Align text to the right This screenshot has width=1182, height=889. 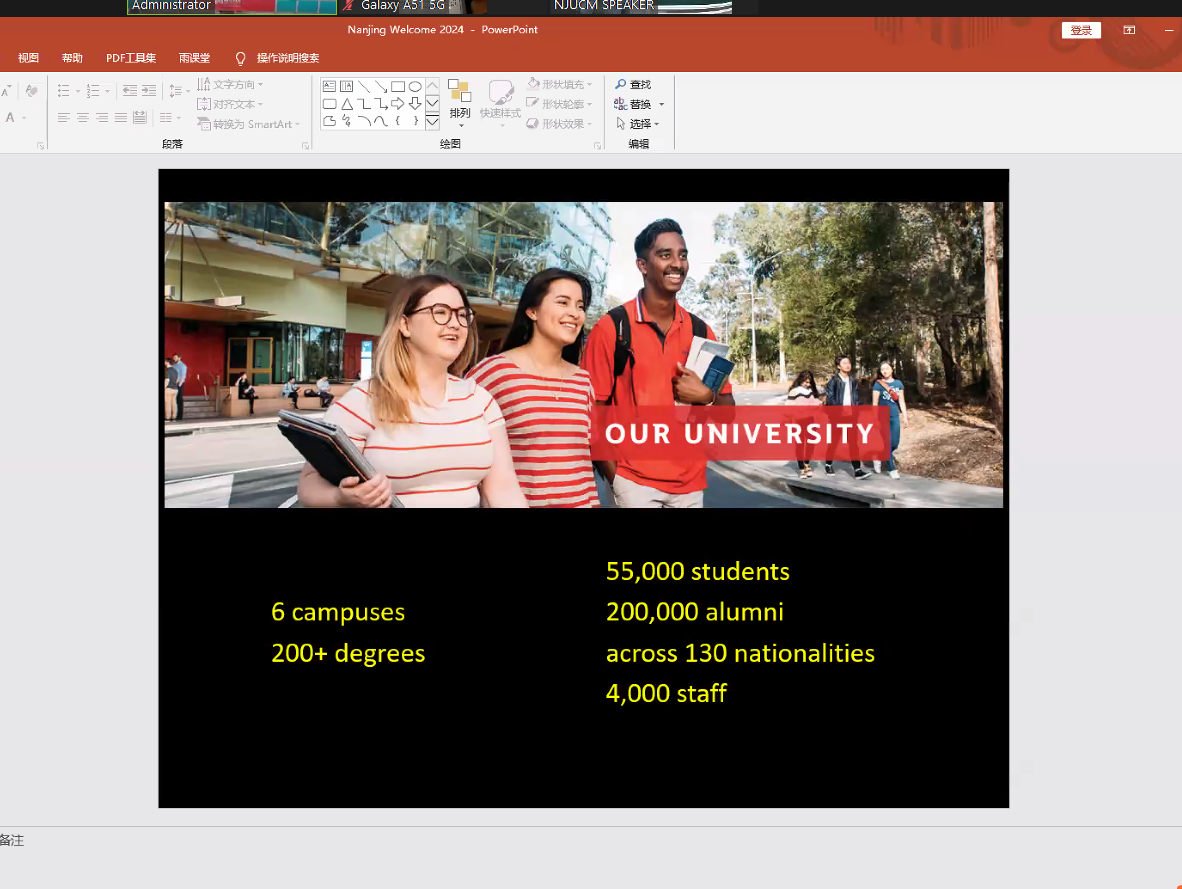point(101,118)
